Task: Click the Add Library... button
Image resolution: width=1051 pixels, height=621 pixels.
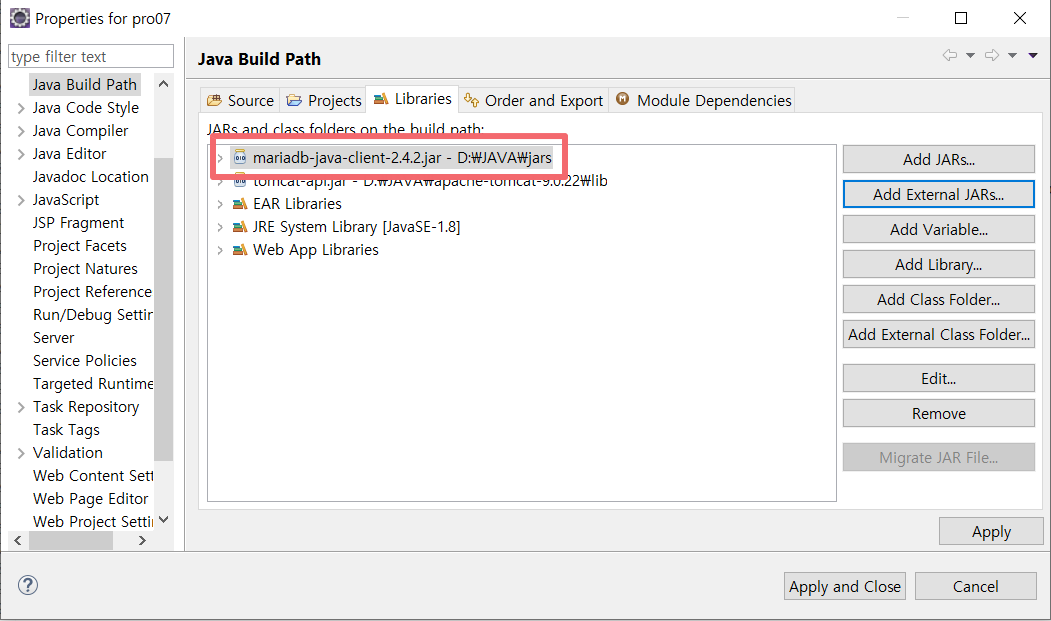Action: point(938,264)
